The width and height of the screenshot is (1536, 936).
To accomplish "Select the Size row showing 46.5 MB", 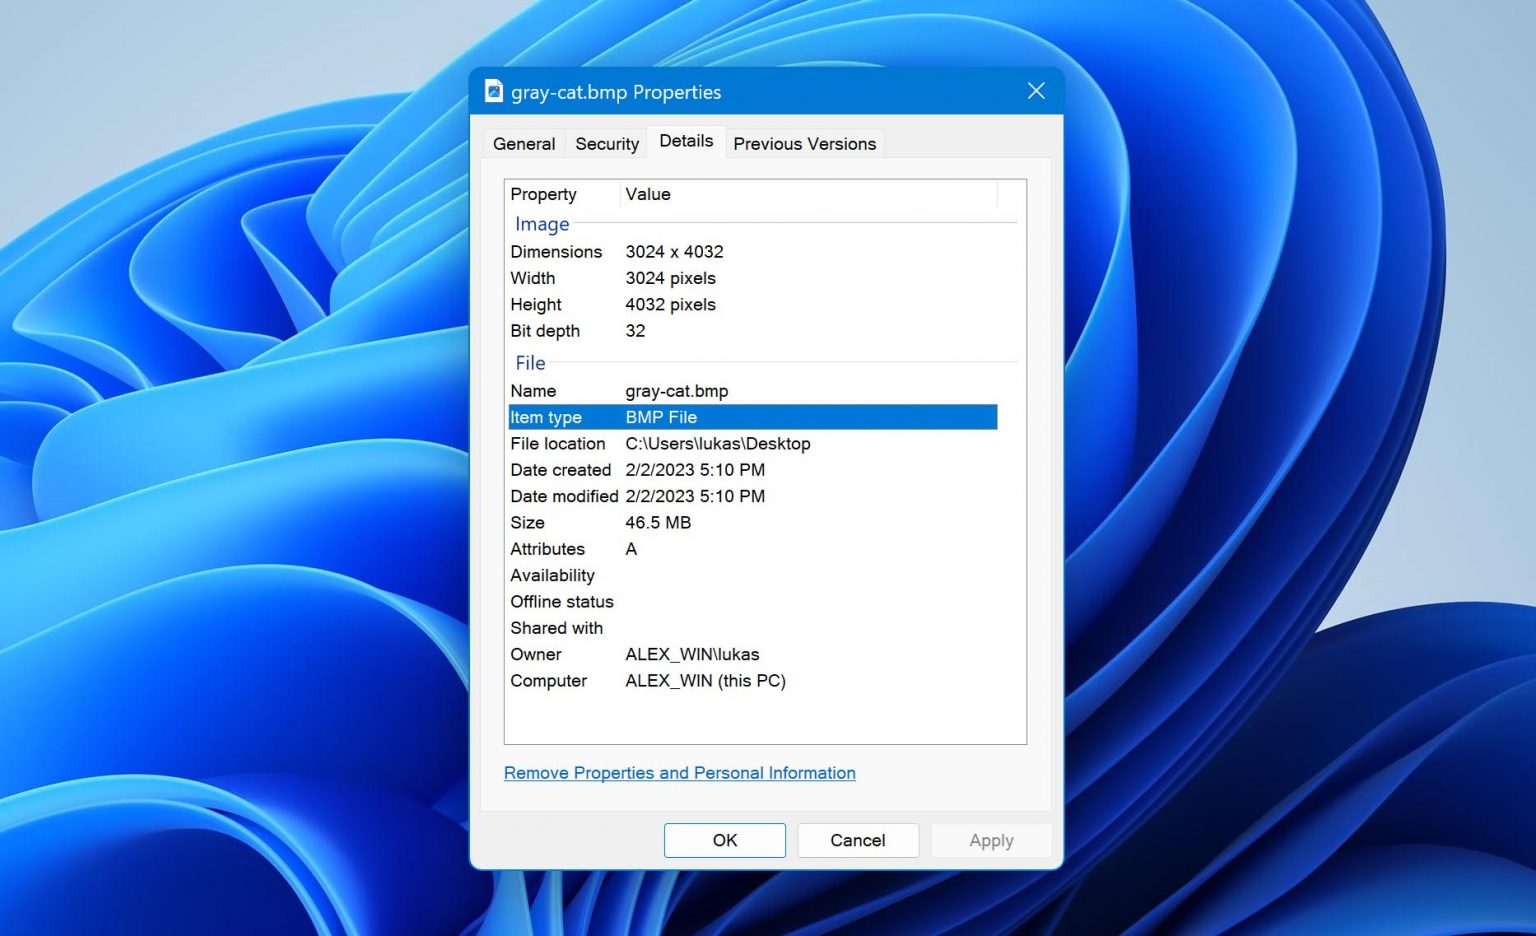I will click(600, 522).
